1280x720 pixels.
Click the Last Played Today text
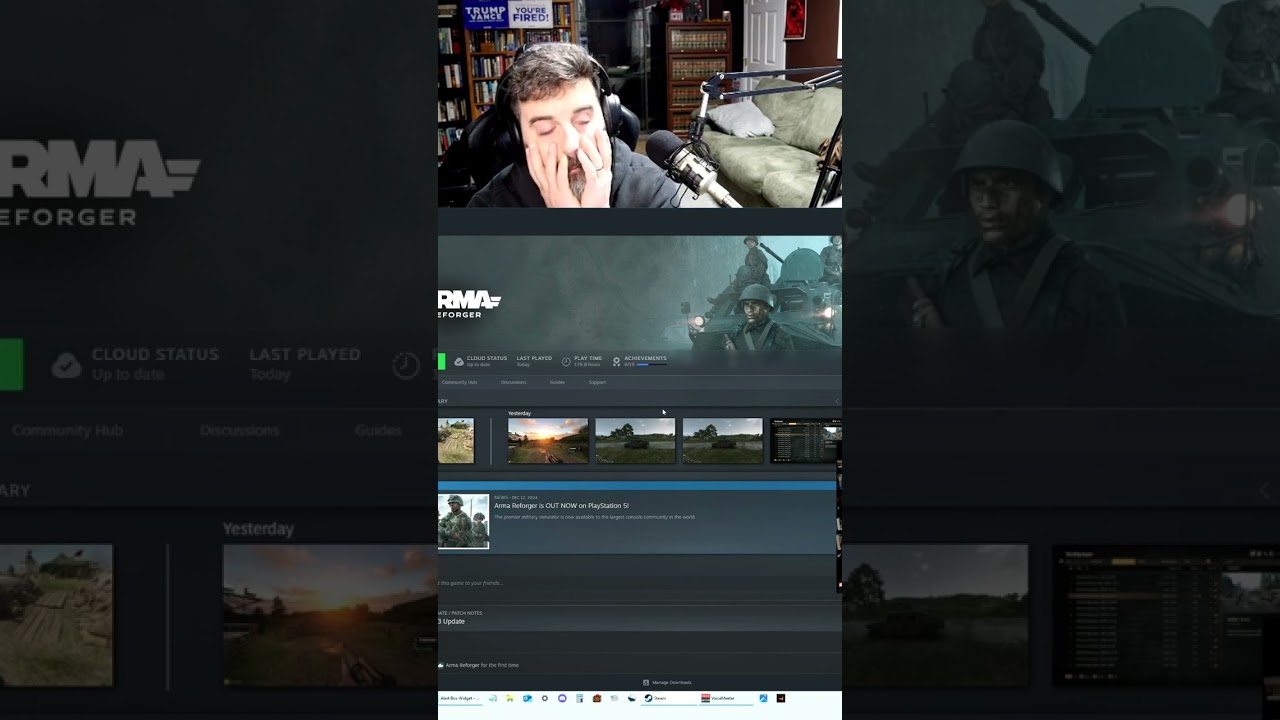pos(534,361)
